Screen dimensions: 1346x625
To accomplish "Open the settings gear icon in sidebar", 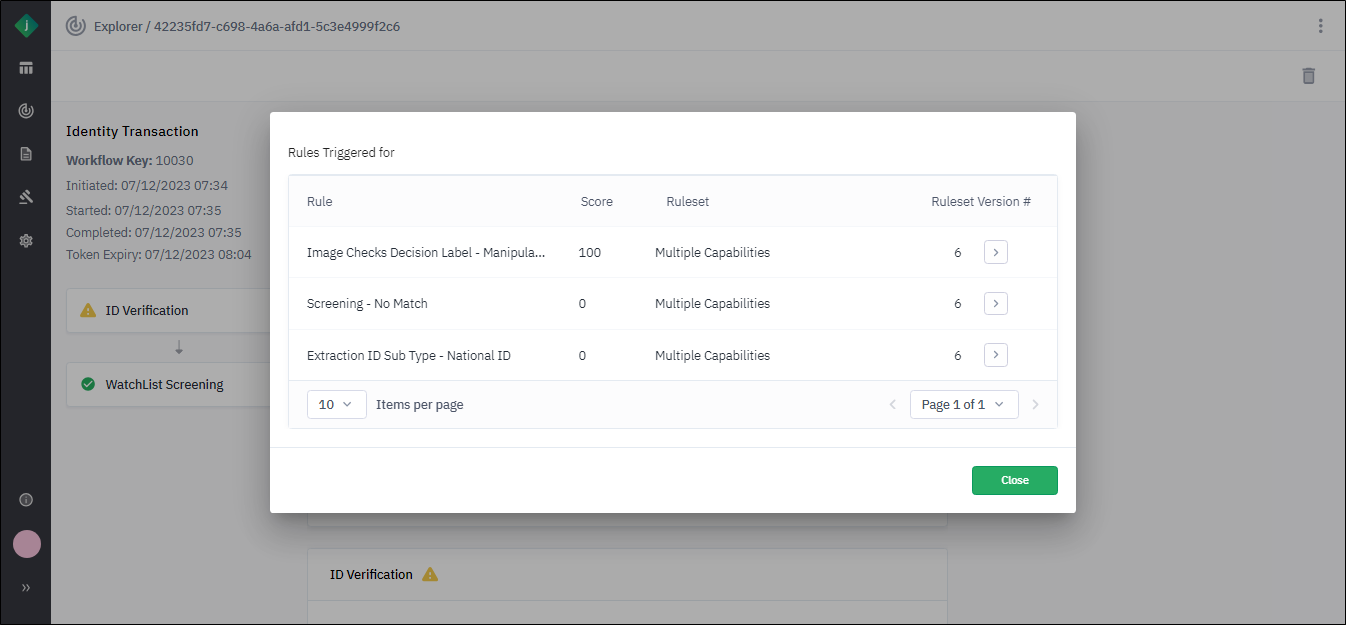I will (x=26, y=241).
